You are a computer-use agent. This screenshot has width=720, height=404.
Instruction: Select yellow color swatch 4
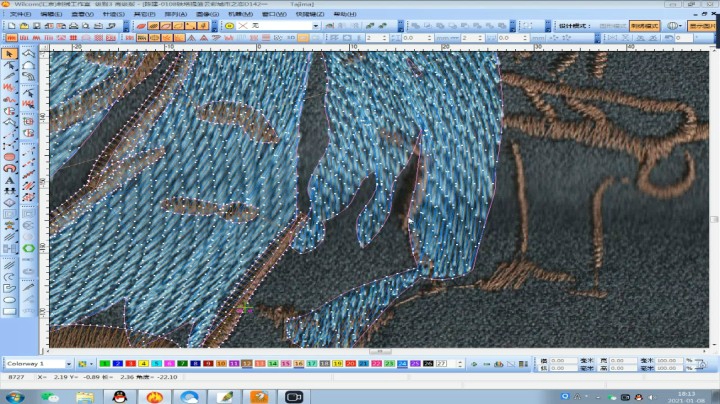(143, 364)
